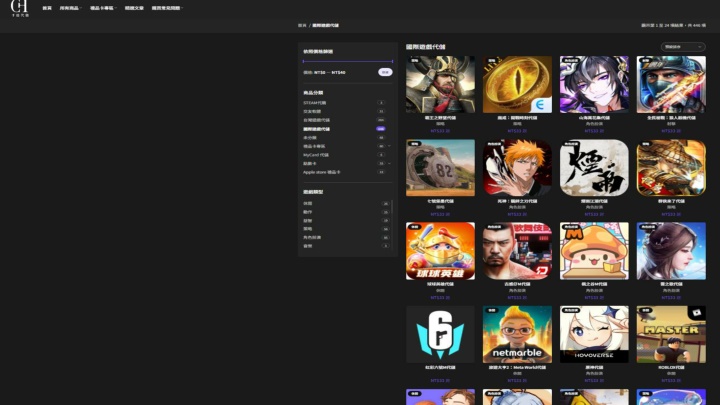Open the stone gear numbered 82 thumbnail

tap(440, 168)
